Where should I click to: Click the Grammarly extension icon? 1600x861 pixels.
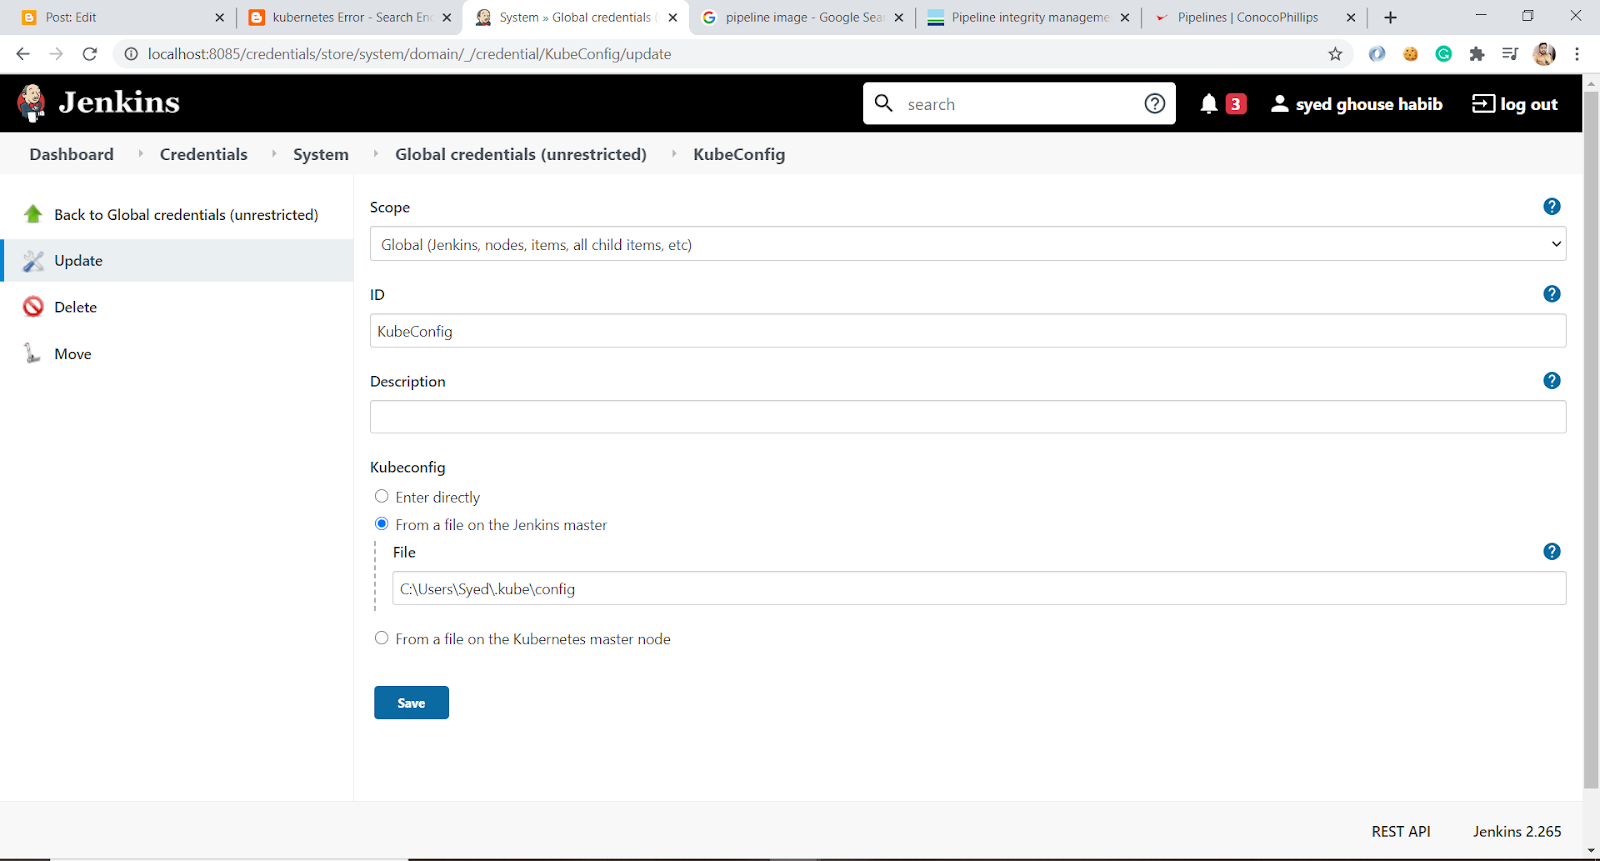[x=1444, y=54]
